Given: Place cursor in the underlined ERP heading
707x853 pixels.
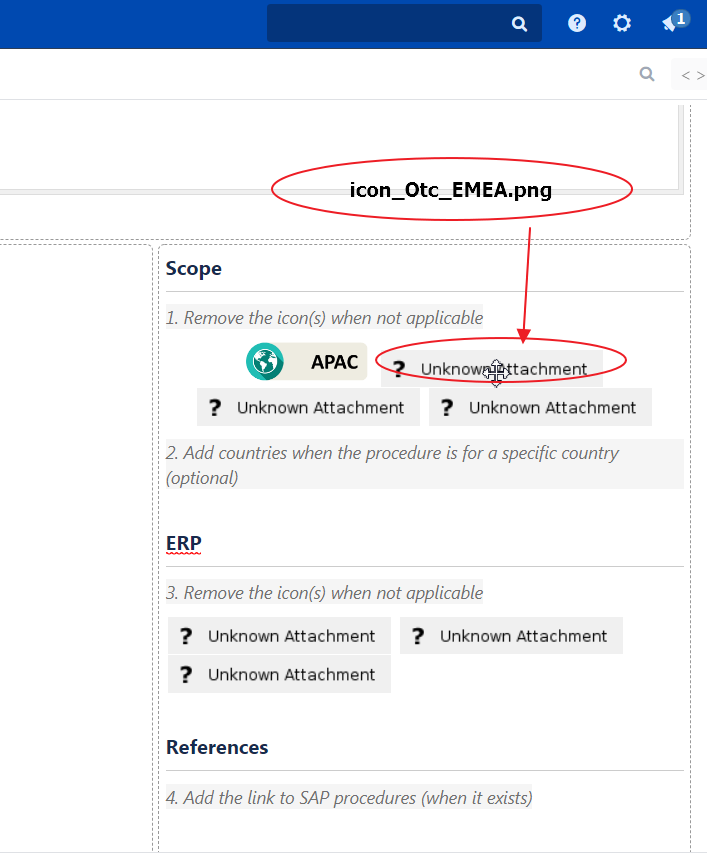Looking at the screenshot, I should tap(184, 544).
